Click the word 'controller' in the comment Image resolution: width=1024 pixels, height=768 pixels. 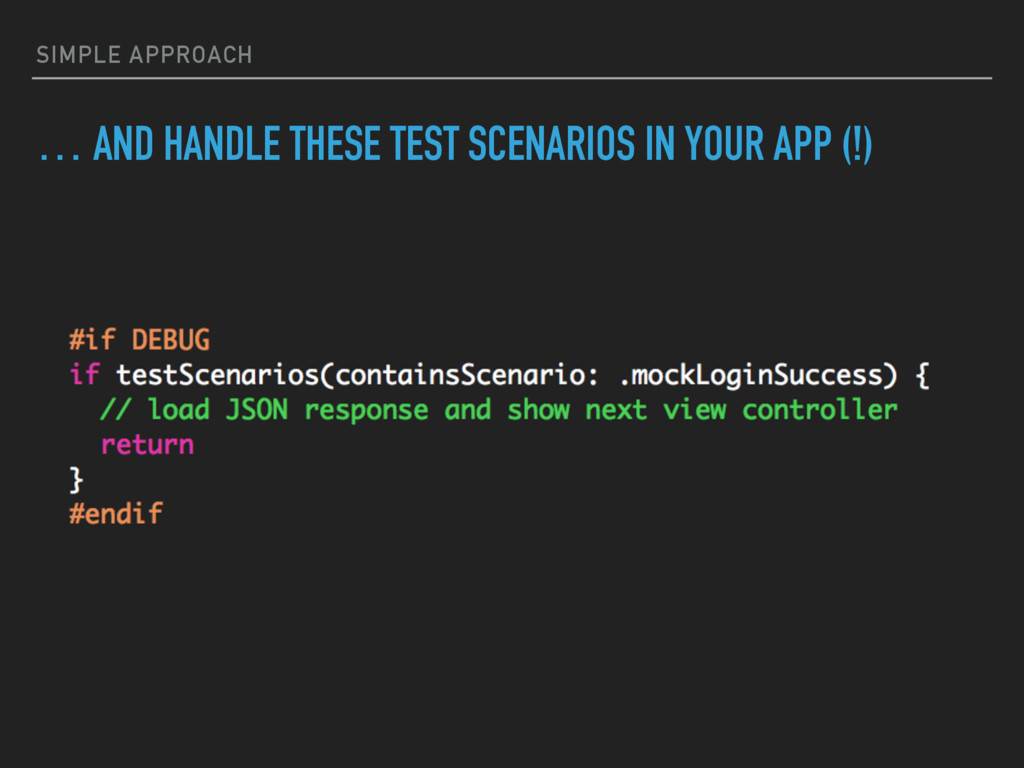pos(820,410)
